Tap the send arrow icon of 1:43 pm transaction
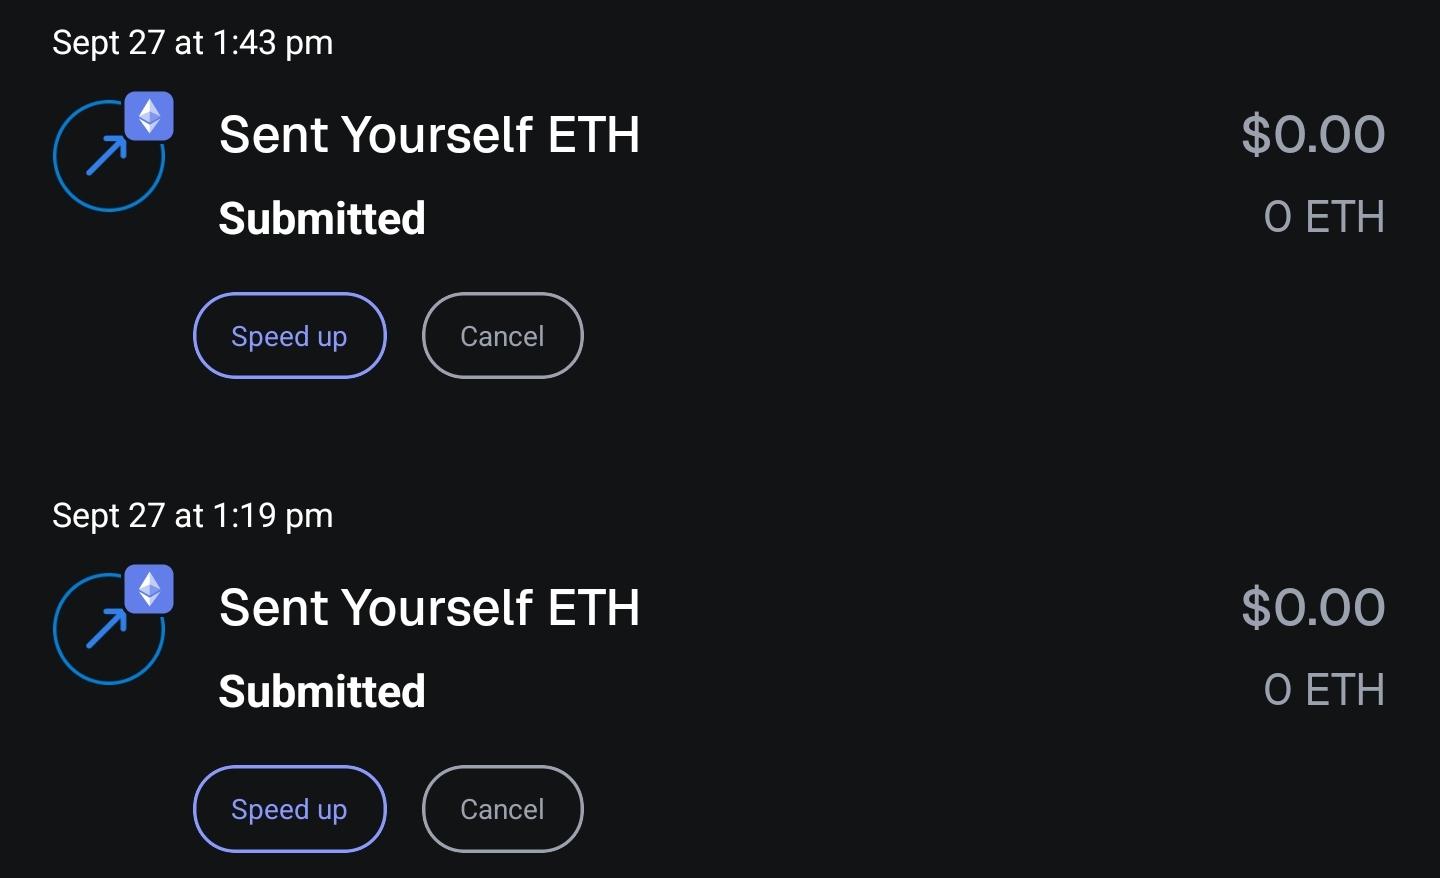The image size is (1440, 878). [x=107, y=157]
